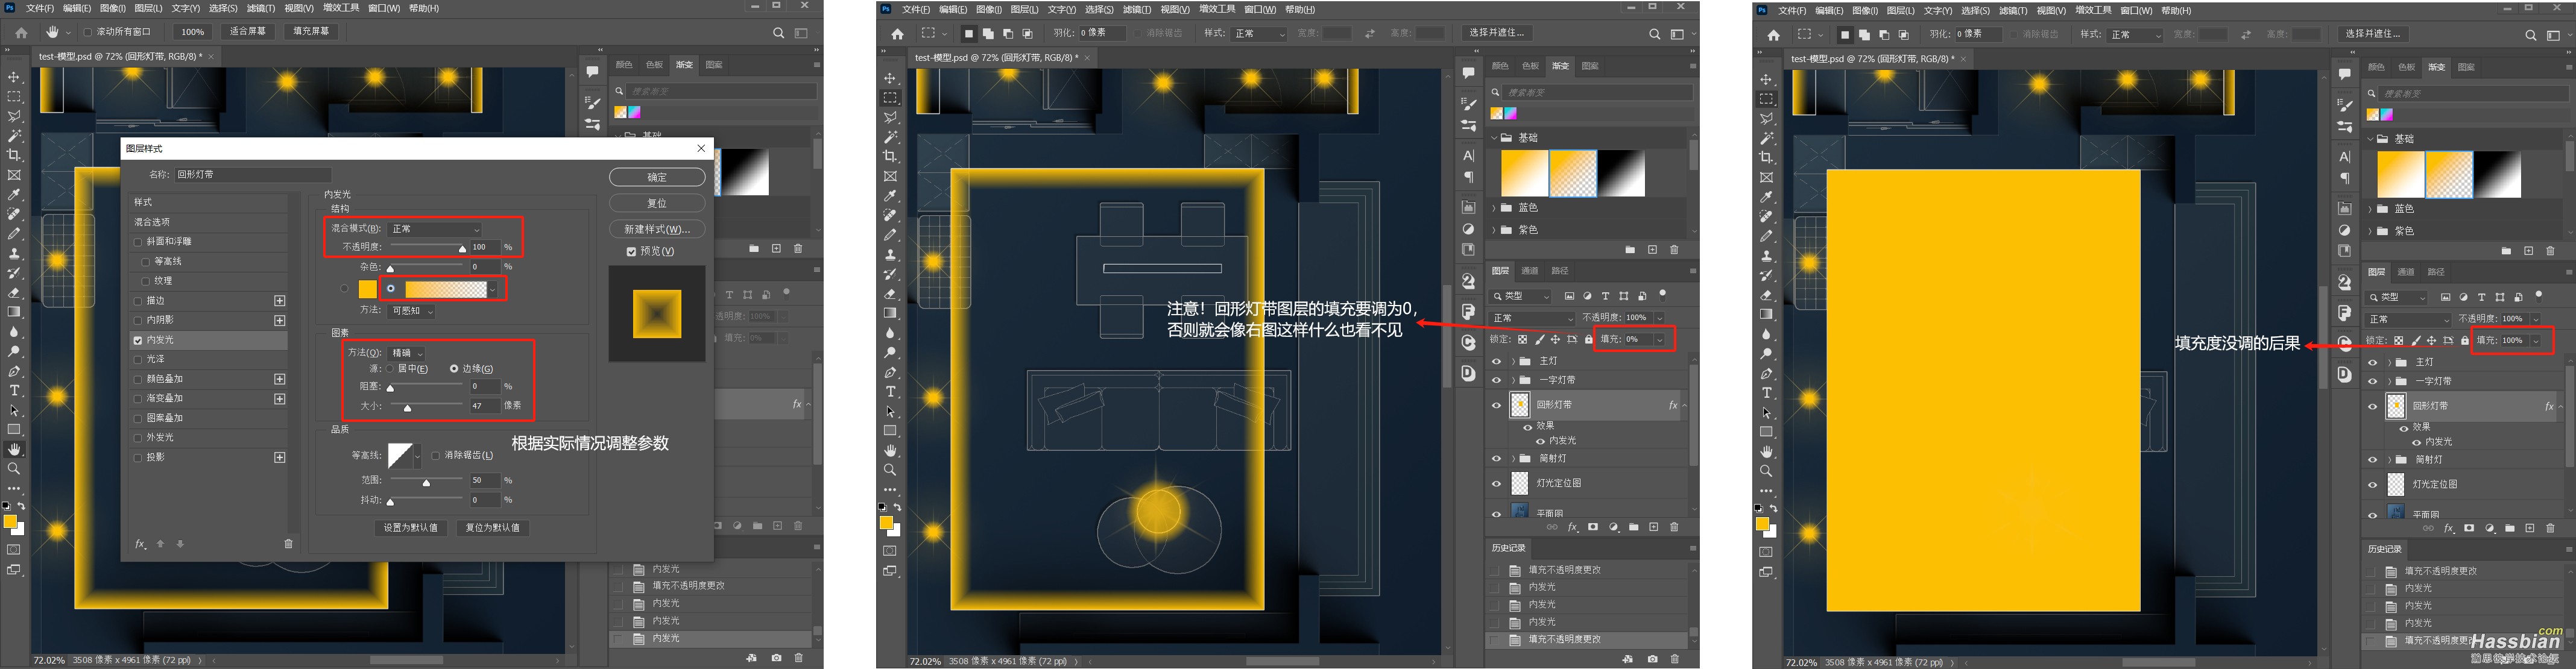The height and width of the screenshot is (669, 2576).
Task: Select the Move tool in left screenshot
Action: click(14, 77)
